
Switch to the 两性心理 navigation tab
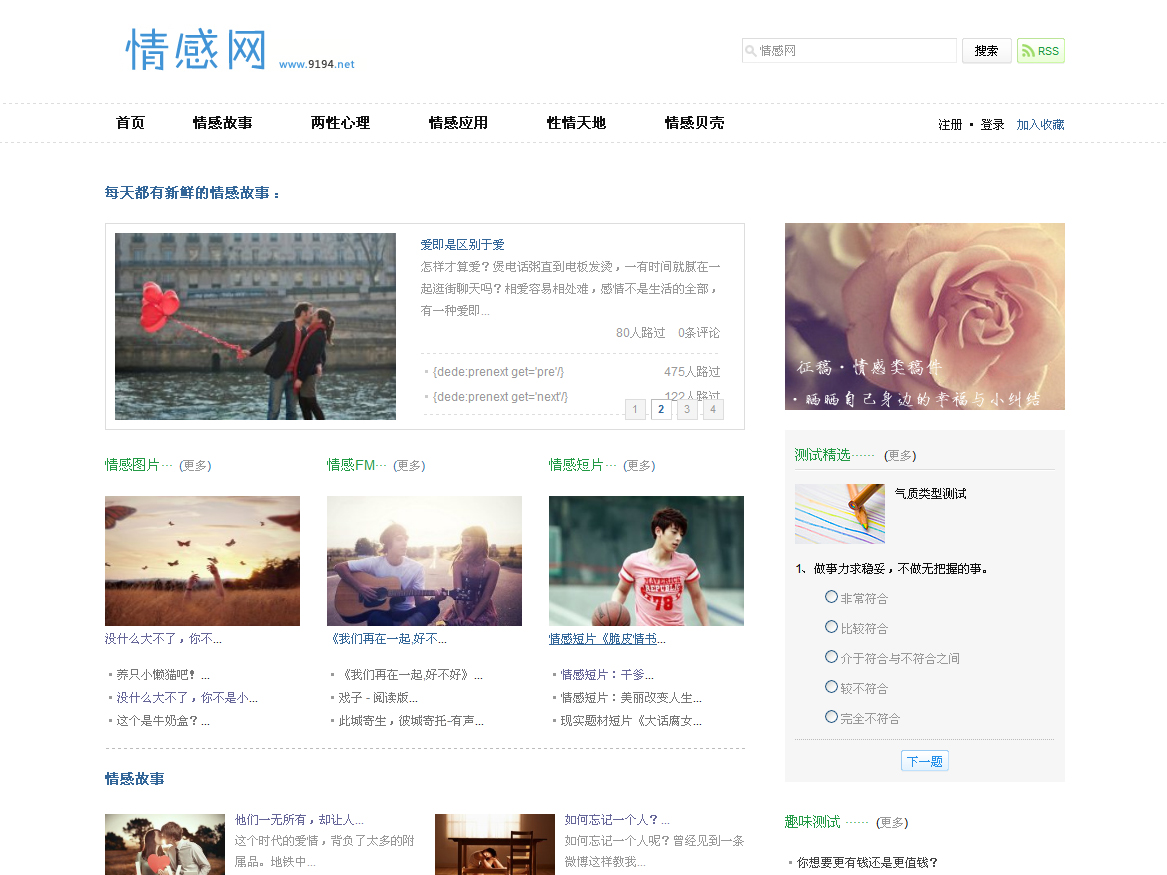click(340, 123)
